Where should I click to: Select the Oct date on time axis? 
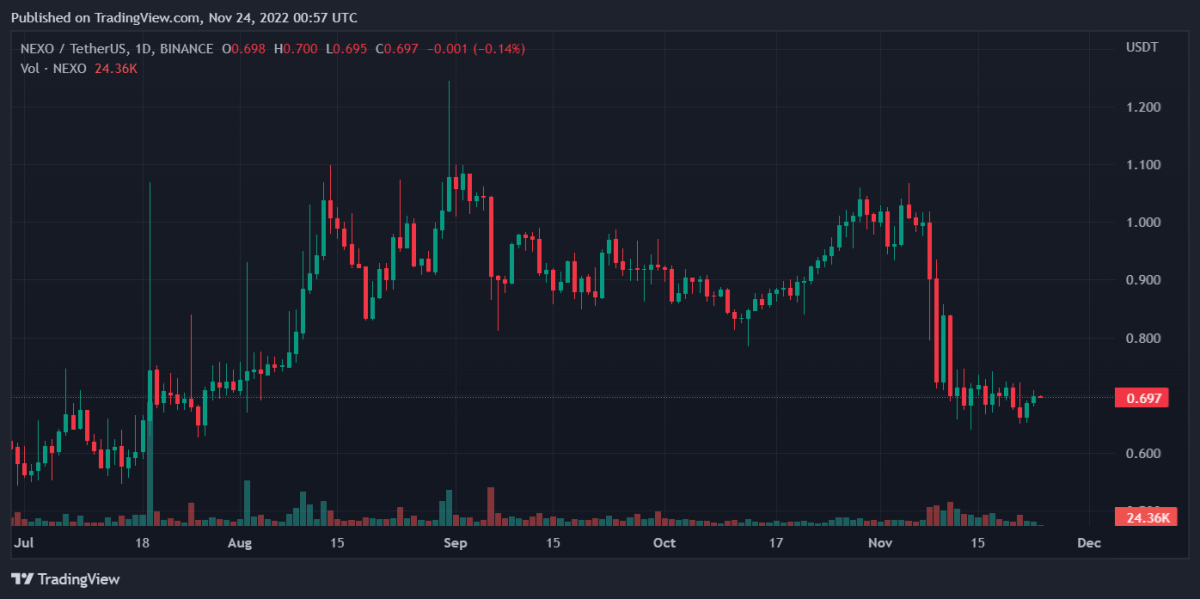(x=664, y=543)
